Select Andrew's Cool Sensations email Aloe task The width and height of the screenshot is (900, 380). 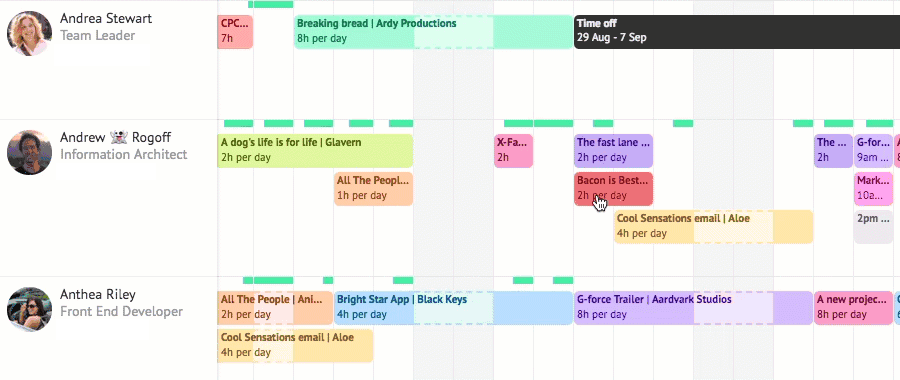pyautogui.click(x=713, y=227)
